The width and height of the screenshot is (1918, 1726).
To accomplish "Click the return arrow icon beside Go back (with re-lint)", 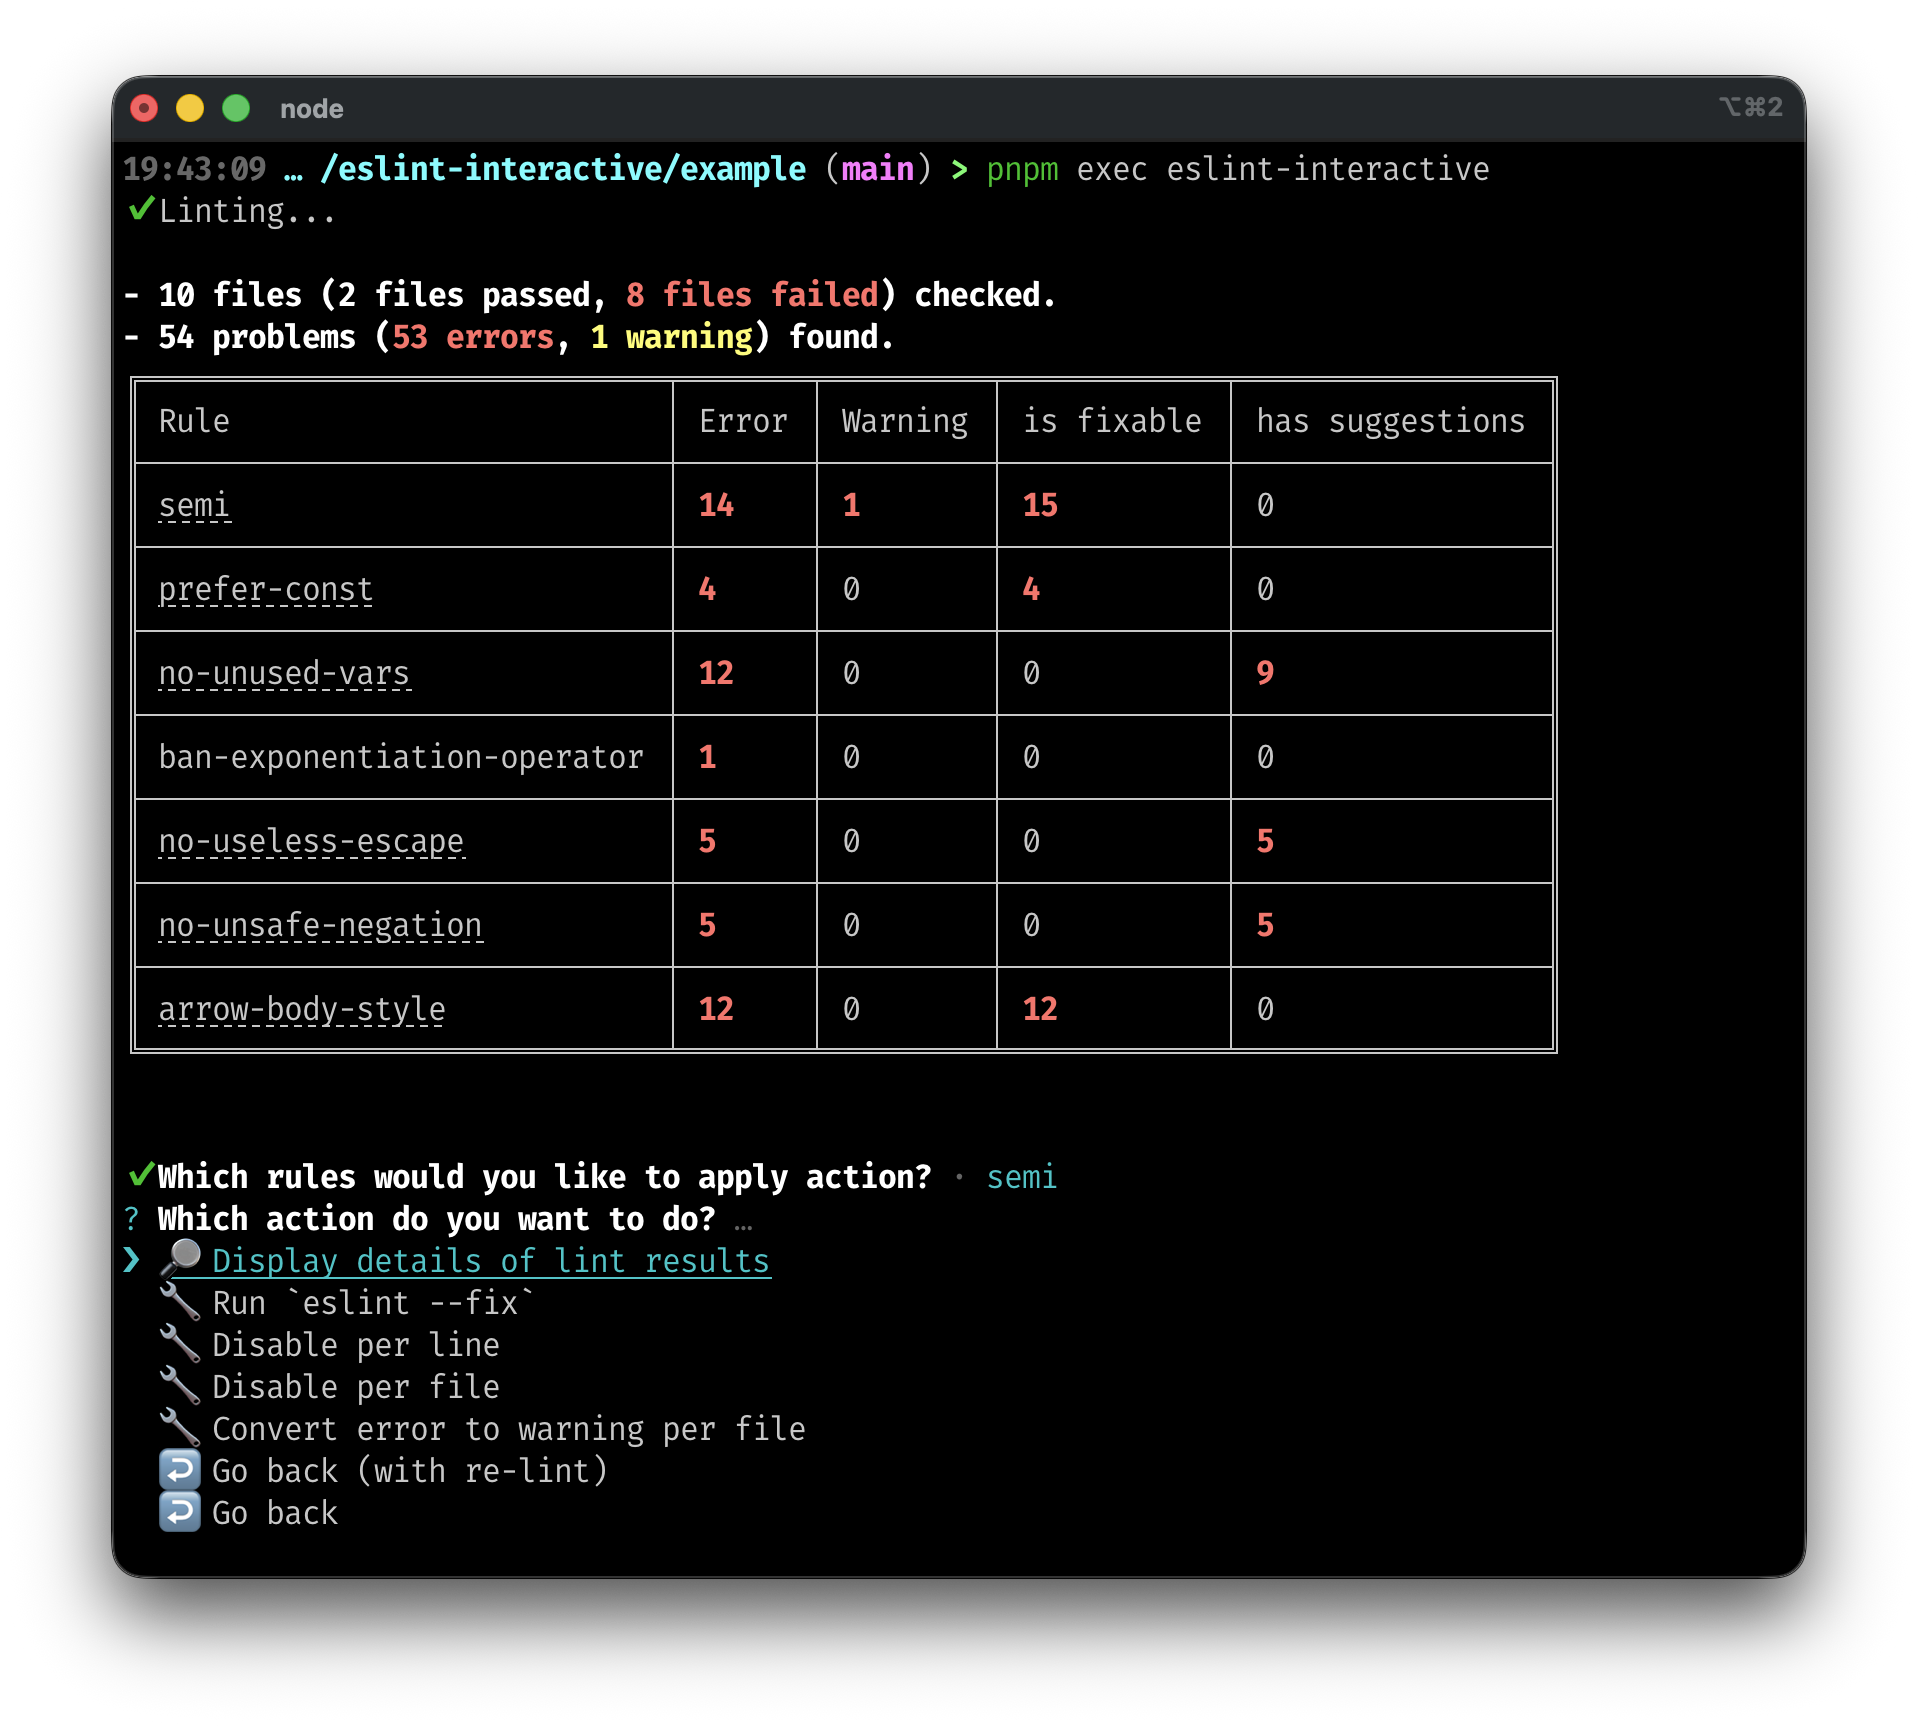I will tap(180, 1470).
